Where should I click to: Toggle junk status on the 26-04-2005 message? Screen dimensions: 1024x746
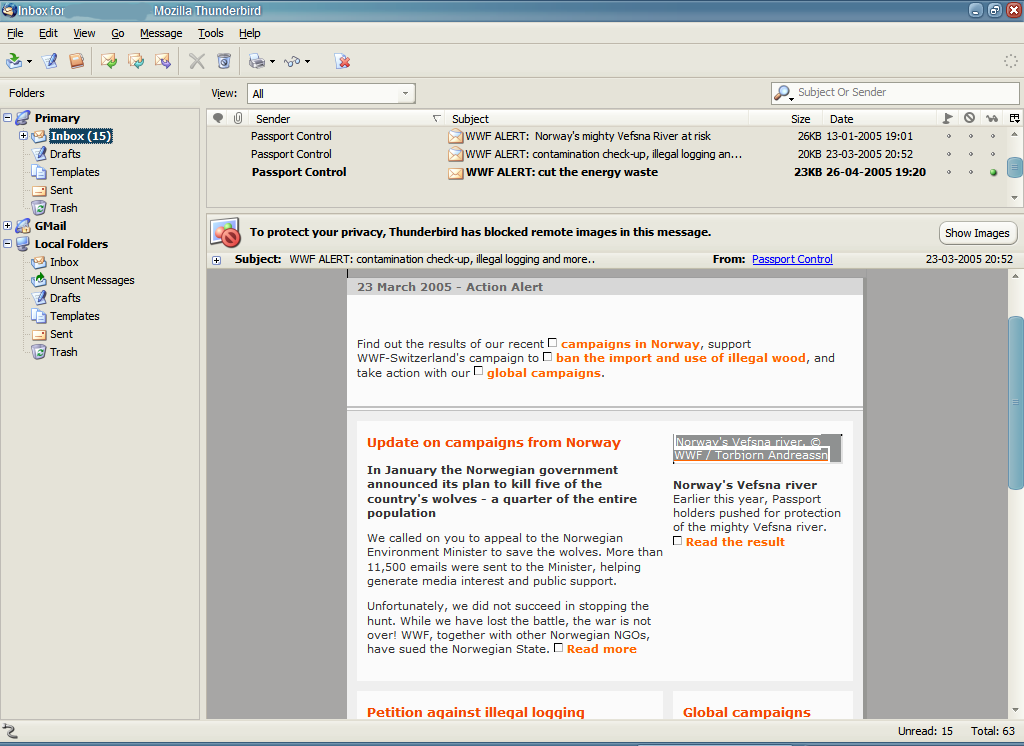point(971,172)
